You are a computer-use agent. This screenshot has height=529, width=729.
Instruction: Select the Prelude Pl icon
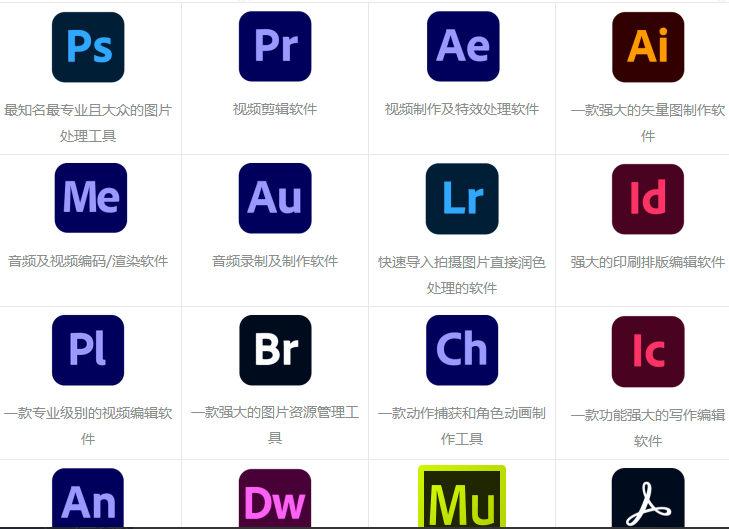[x=88, y=350]
